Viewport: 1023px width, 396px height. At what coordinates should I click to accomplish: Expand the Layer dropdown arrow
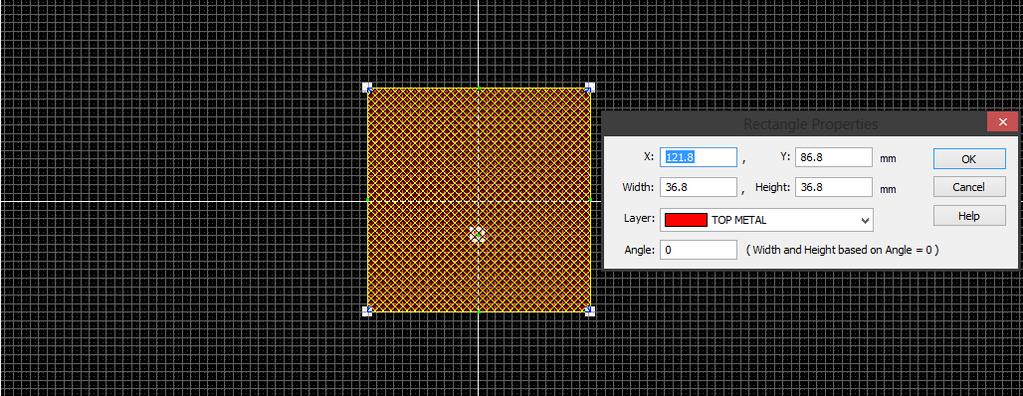865,221
